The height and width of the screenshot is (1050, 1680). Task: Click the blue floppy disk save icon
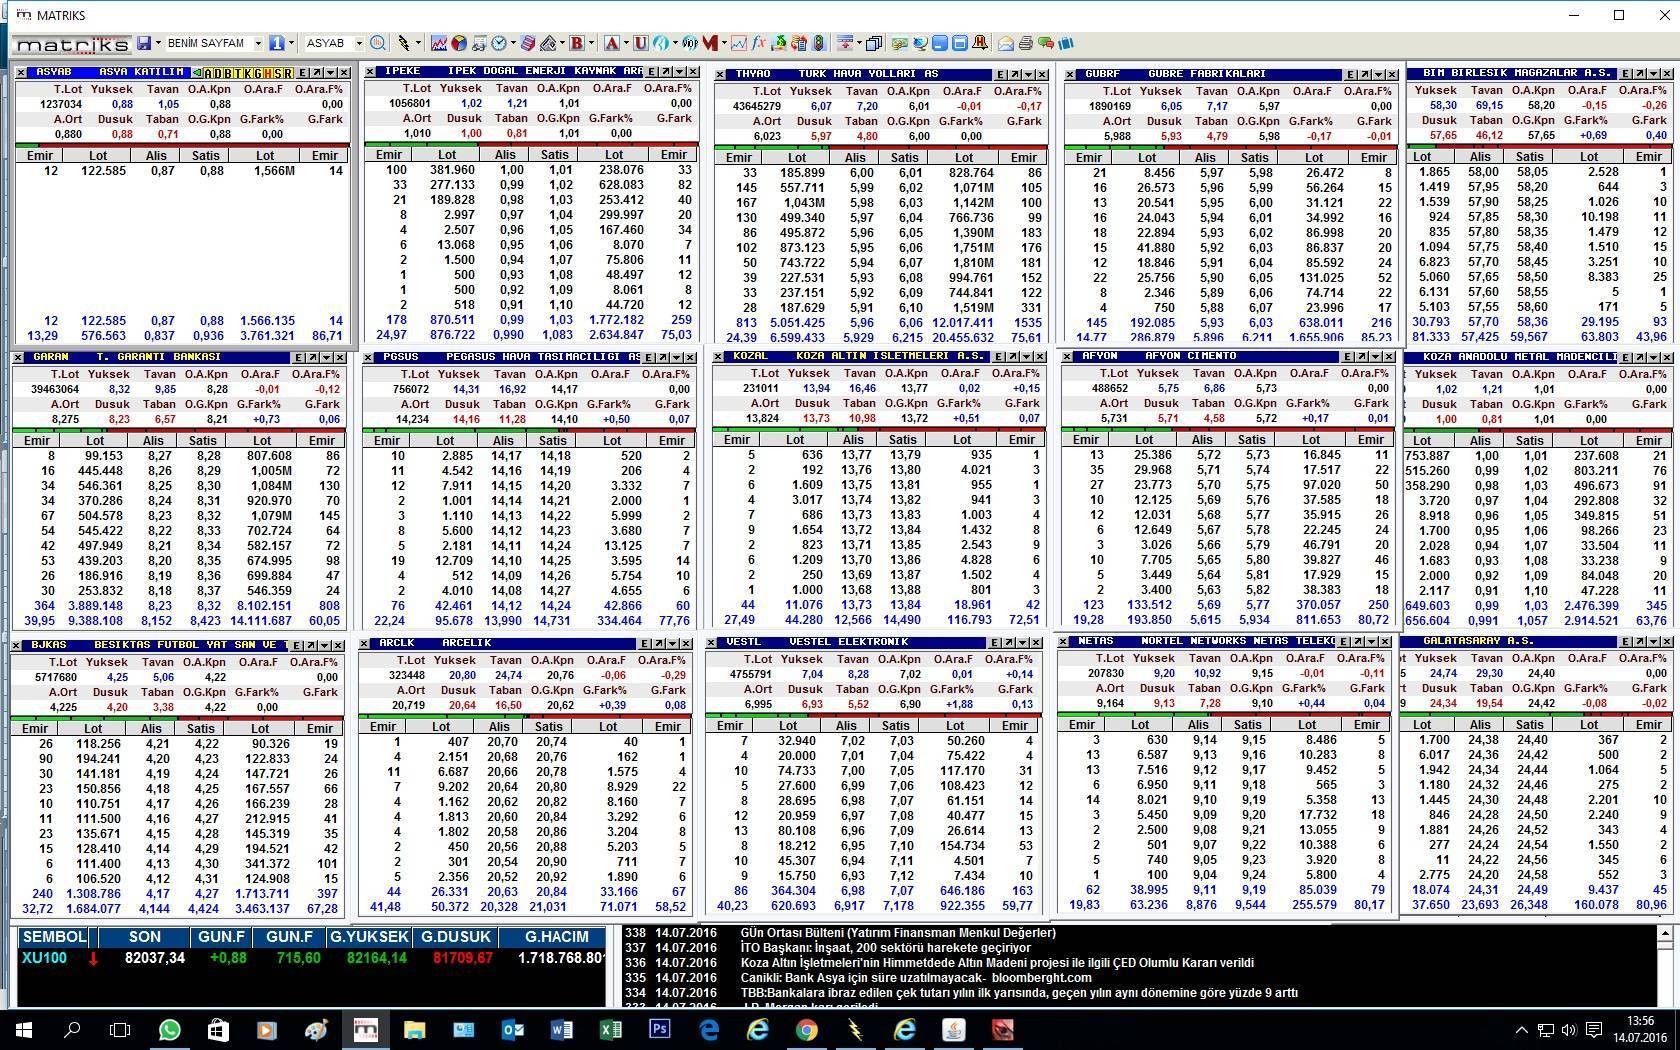point(145,43)
